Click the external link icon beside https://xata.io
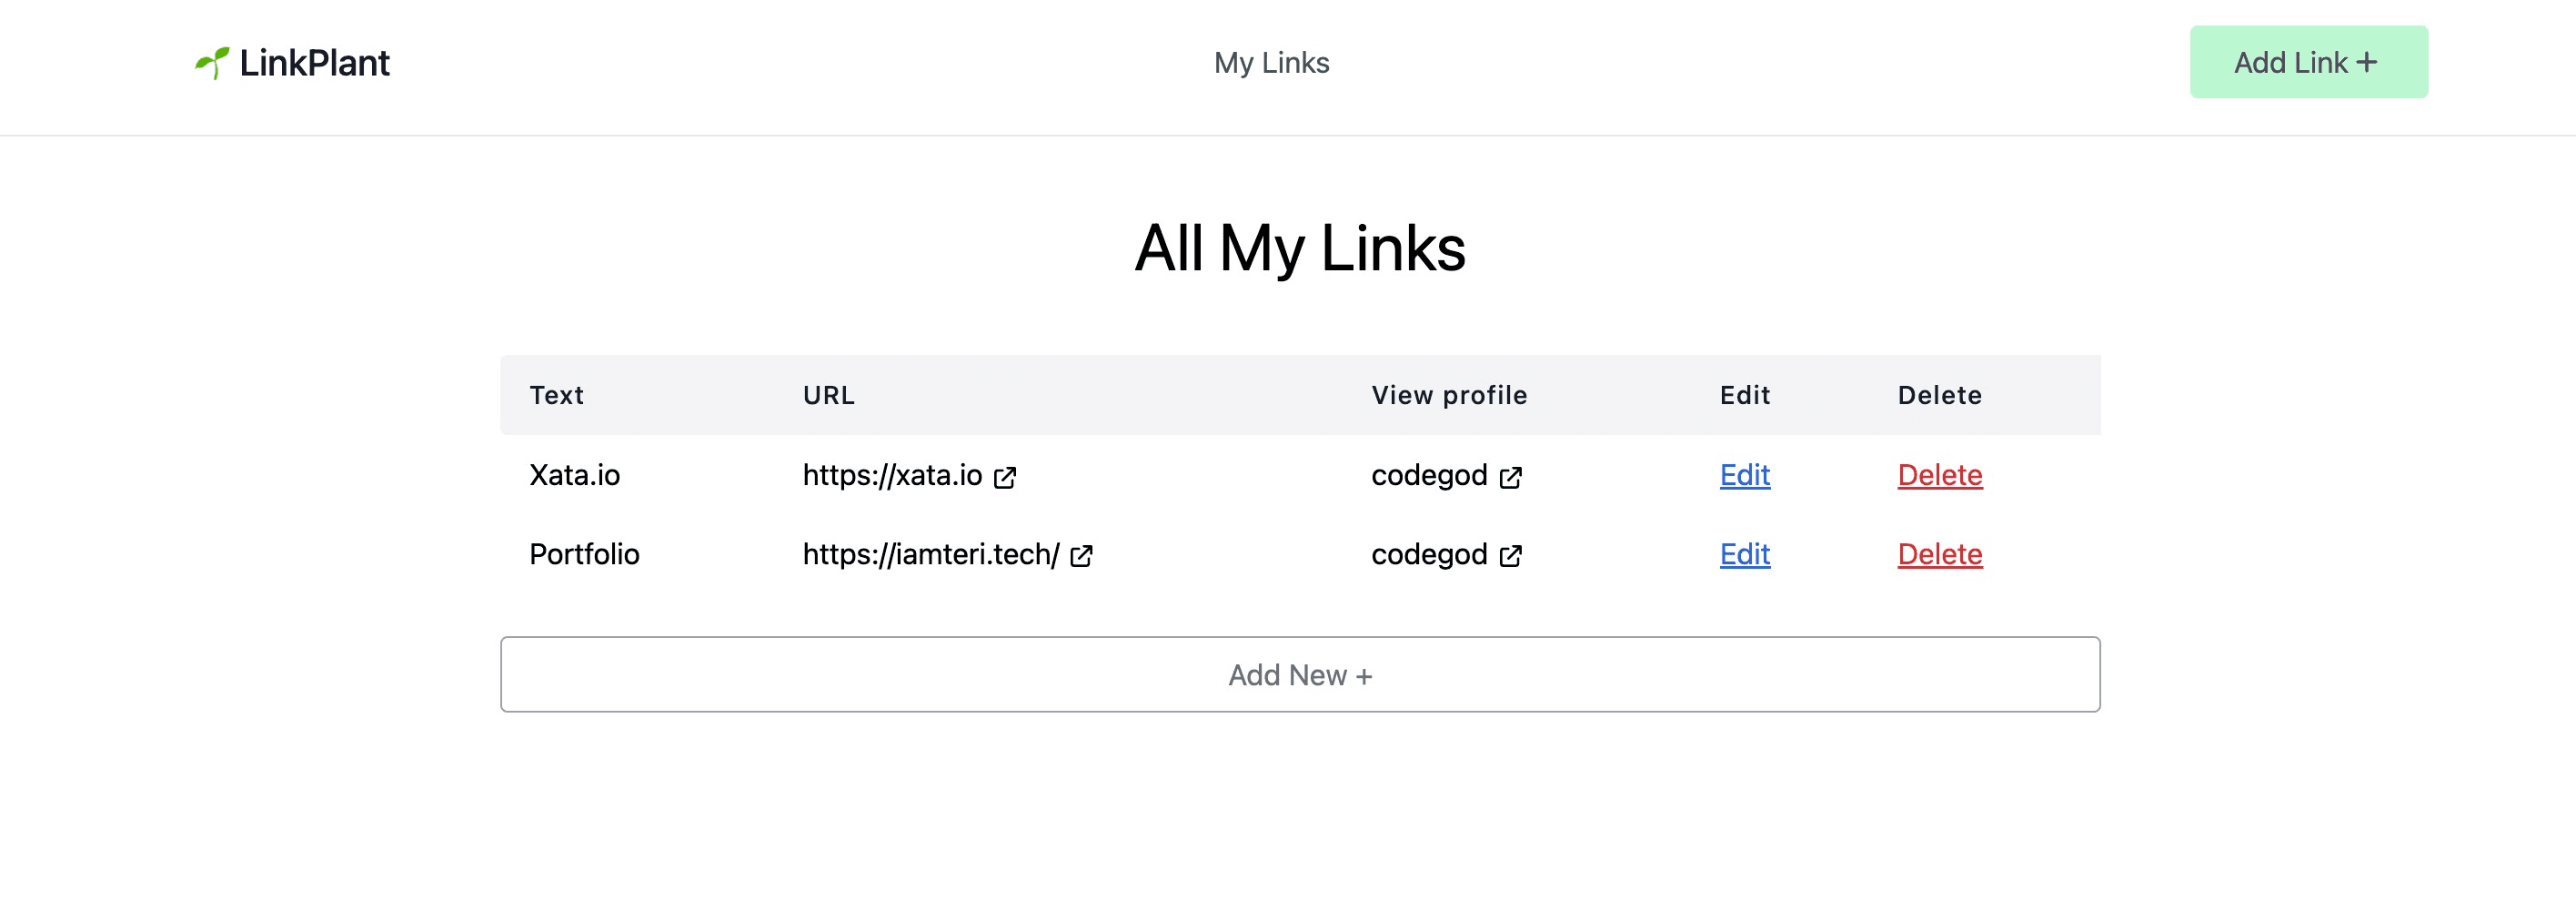This screenshot has width=2576, height=901. pyautogui.click(x=1006, y=477)
